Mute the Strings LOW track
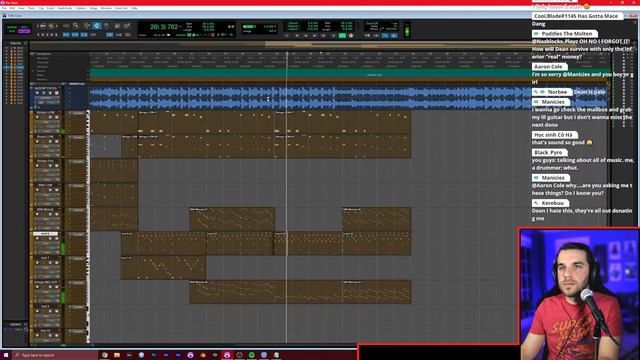Image resolution: width=640 pixels, height=360 pixels. pos(57,118)
